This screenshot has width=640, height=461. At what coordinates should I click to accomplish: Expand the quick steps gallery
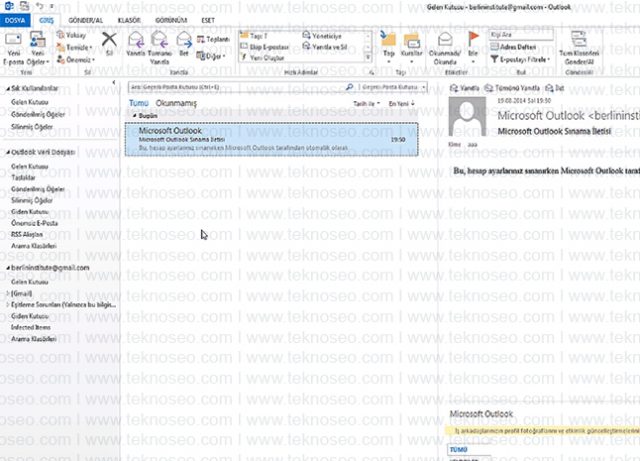click(x=368, y=58)
